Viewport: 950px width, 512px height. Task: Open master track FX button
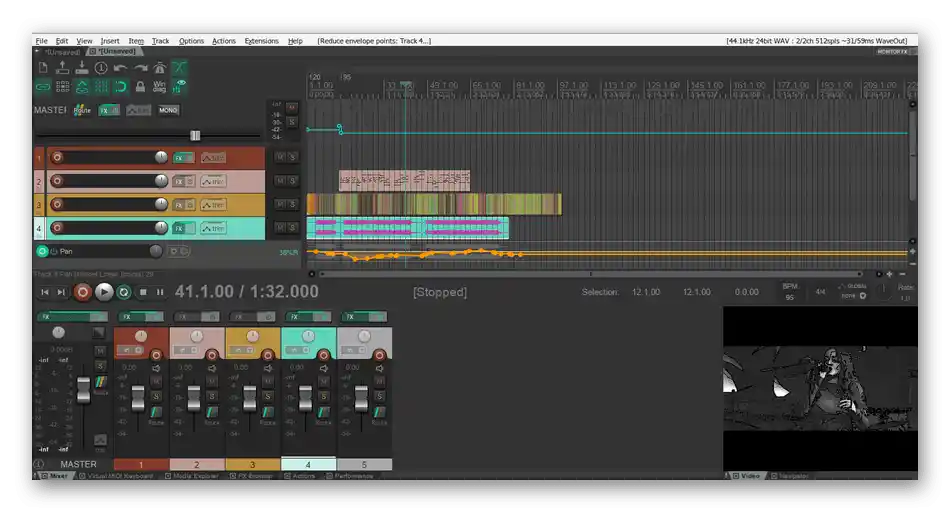(105, 110)
